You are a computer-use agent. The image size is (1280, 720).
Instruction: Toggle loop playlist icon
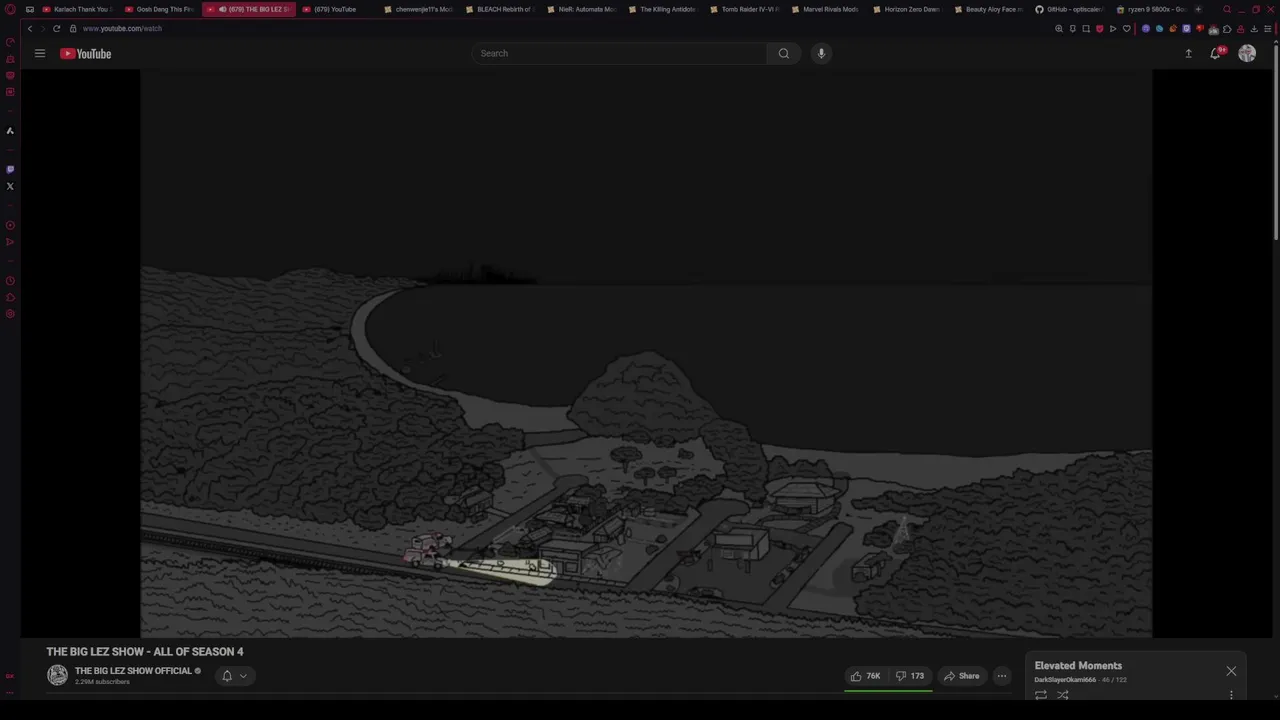(1041, 695)
